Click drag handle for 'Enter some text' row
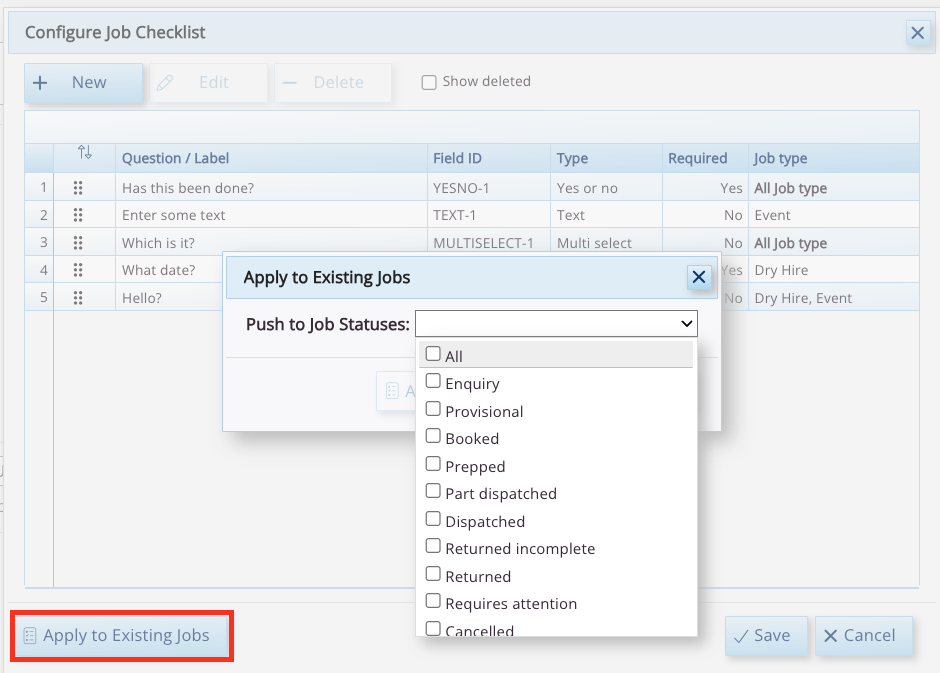Viewport: 940px width, 673px height. click(x=78, y=215)
